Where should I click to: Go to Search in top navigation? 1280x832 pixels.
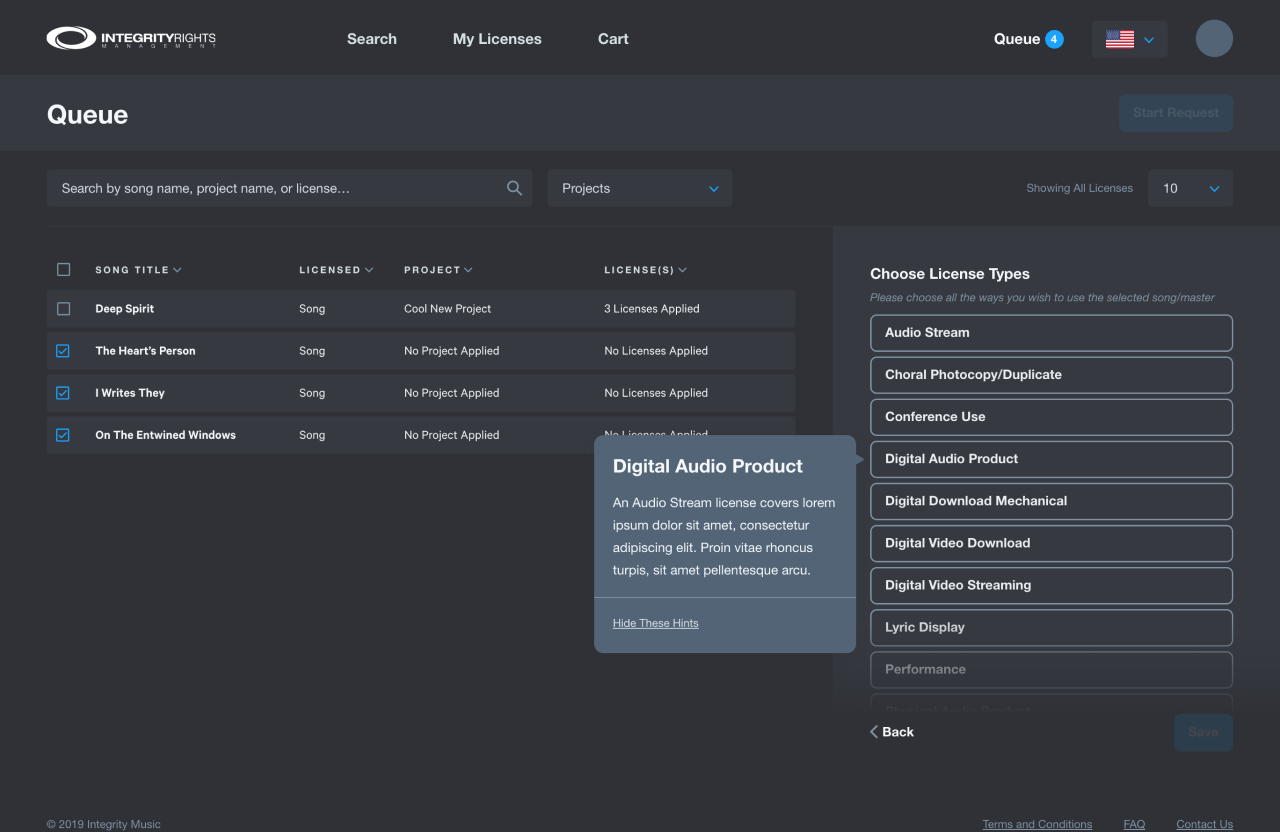[372, 39]
